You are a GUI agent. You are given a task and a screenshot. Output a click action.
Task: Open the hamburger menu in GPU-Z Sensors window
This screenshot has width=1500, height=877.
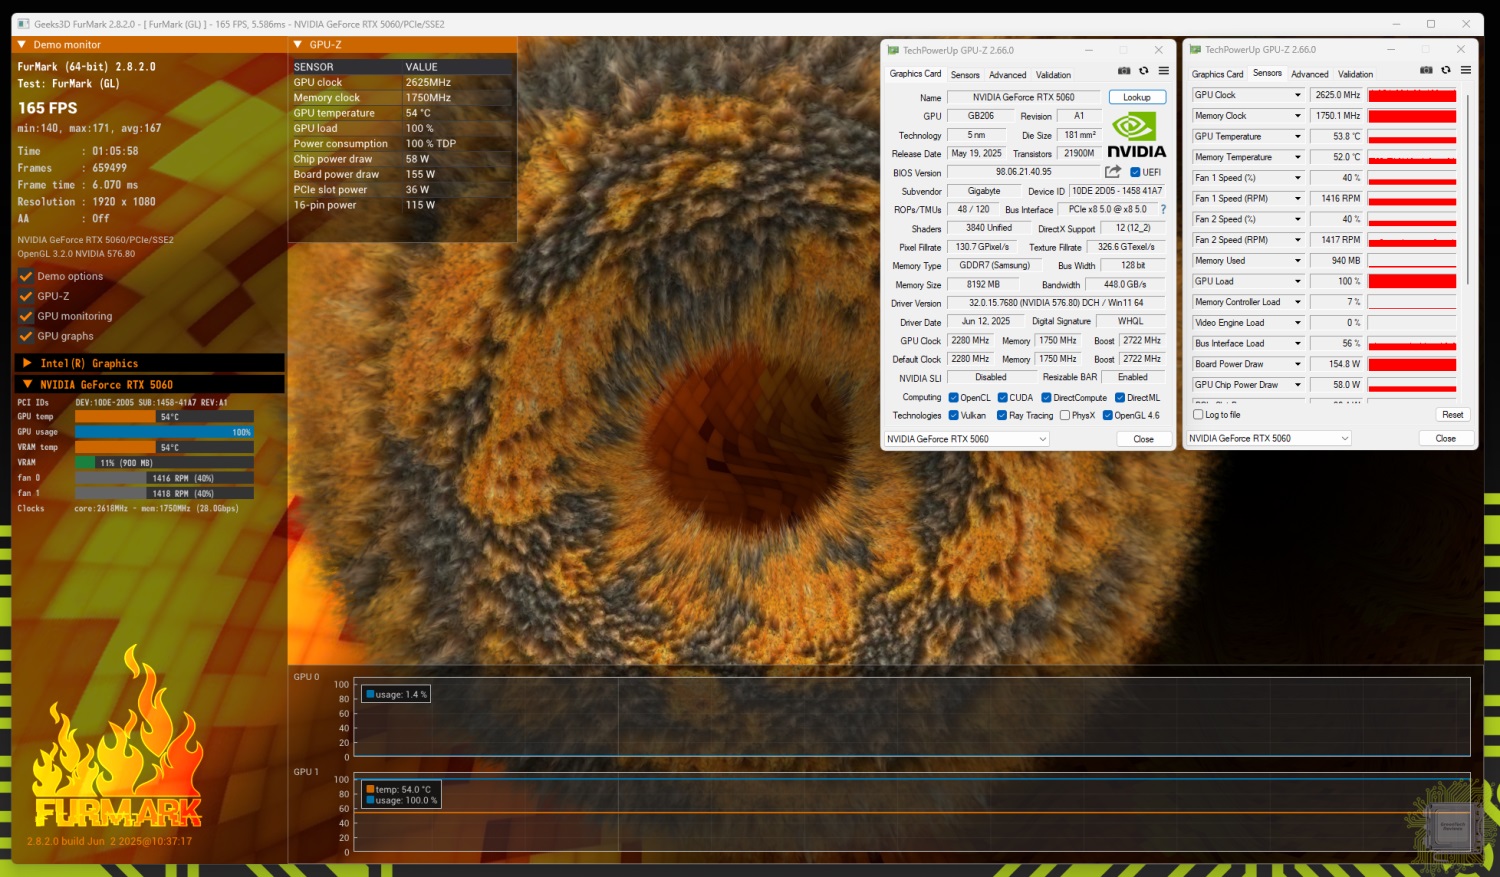pos(1466,70)
